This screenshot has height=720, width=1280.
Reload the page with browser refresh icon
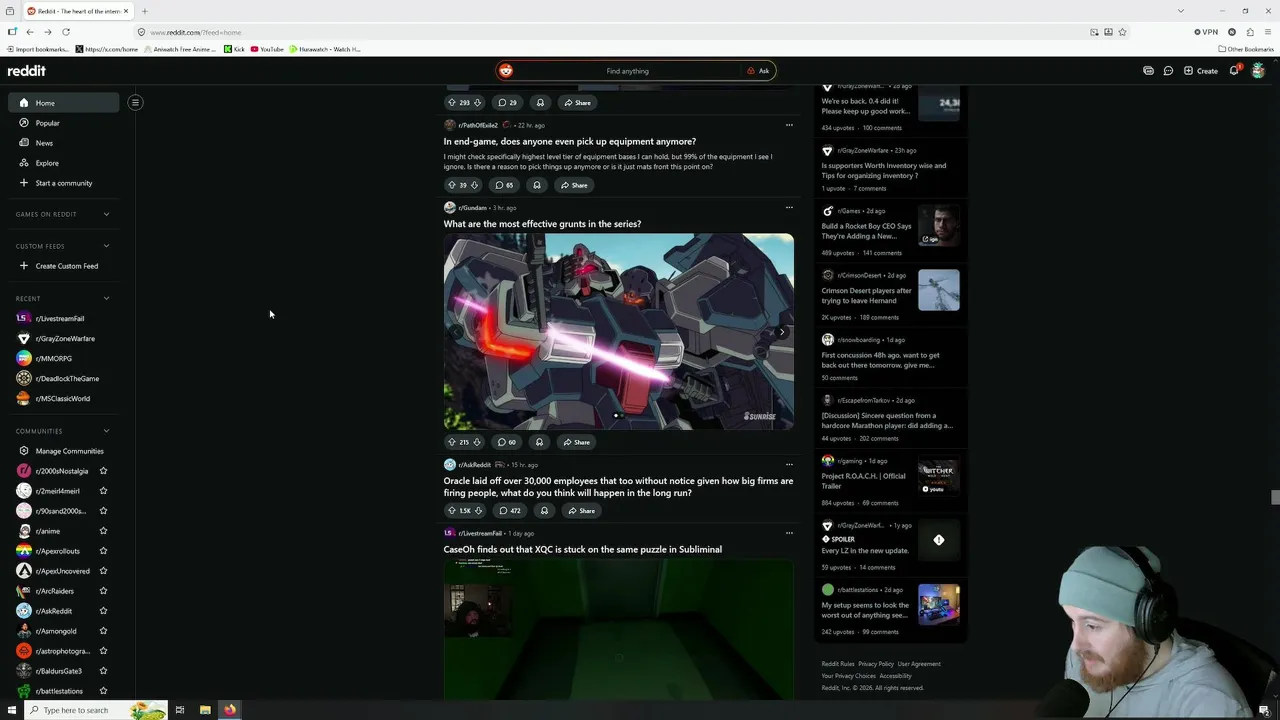pyautogui.click(x=66, y=32)
